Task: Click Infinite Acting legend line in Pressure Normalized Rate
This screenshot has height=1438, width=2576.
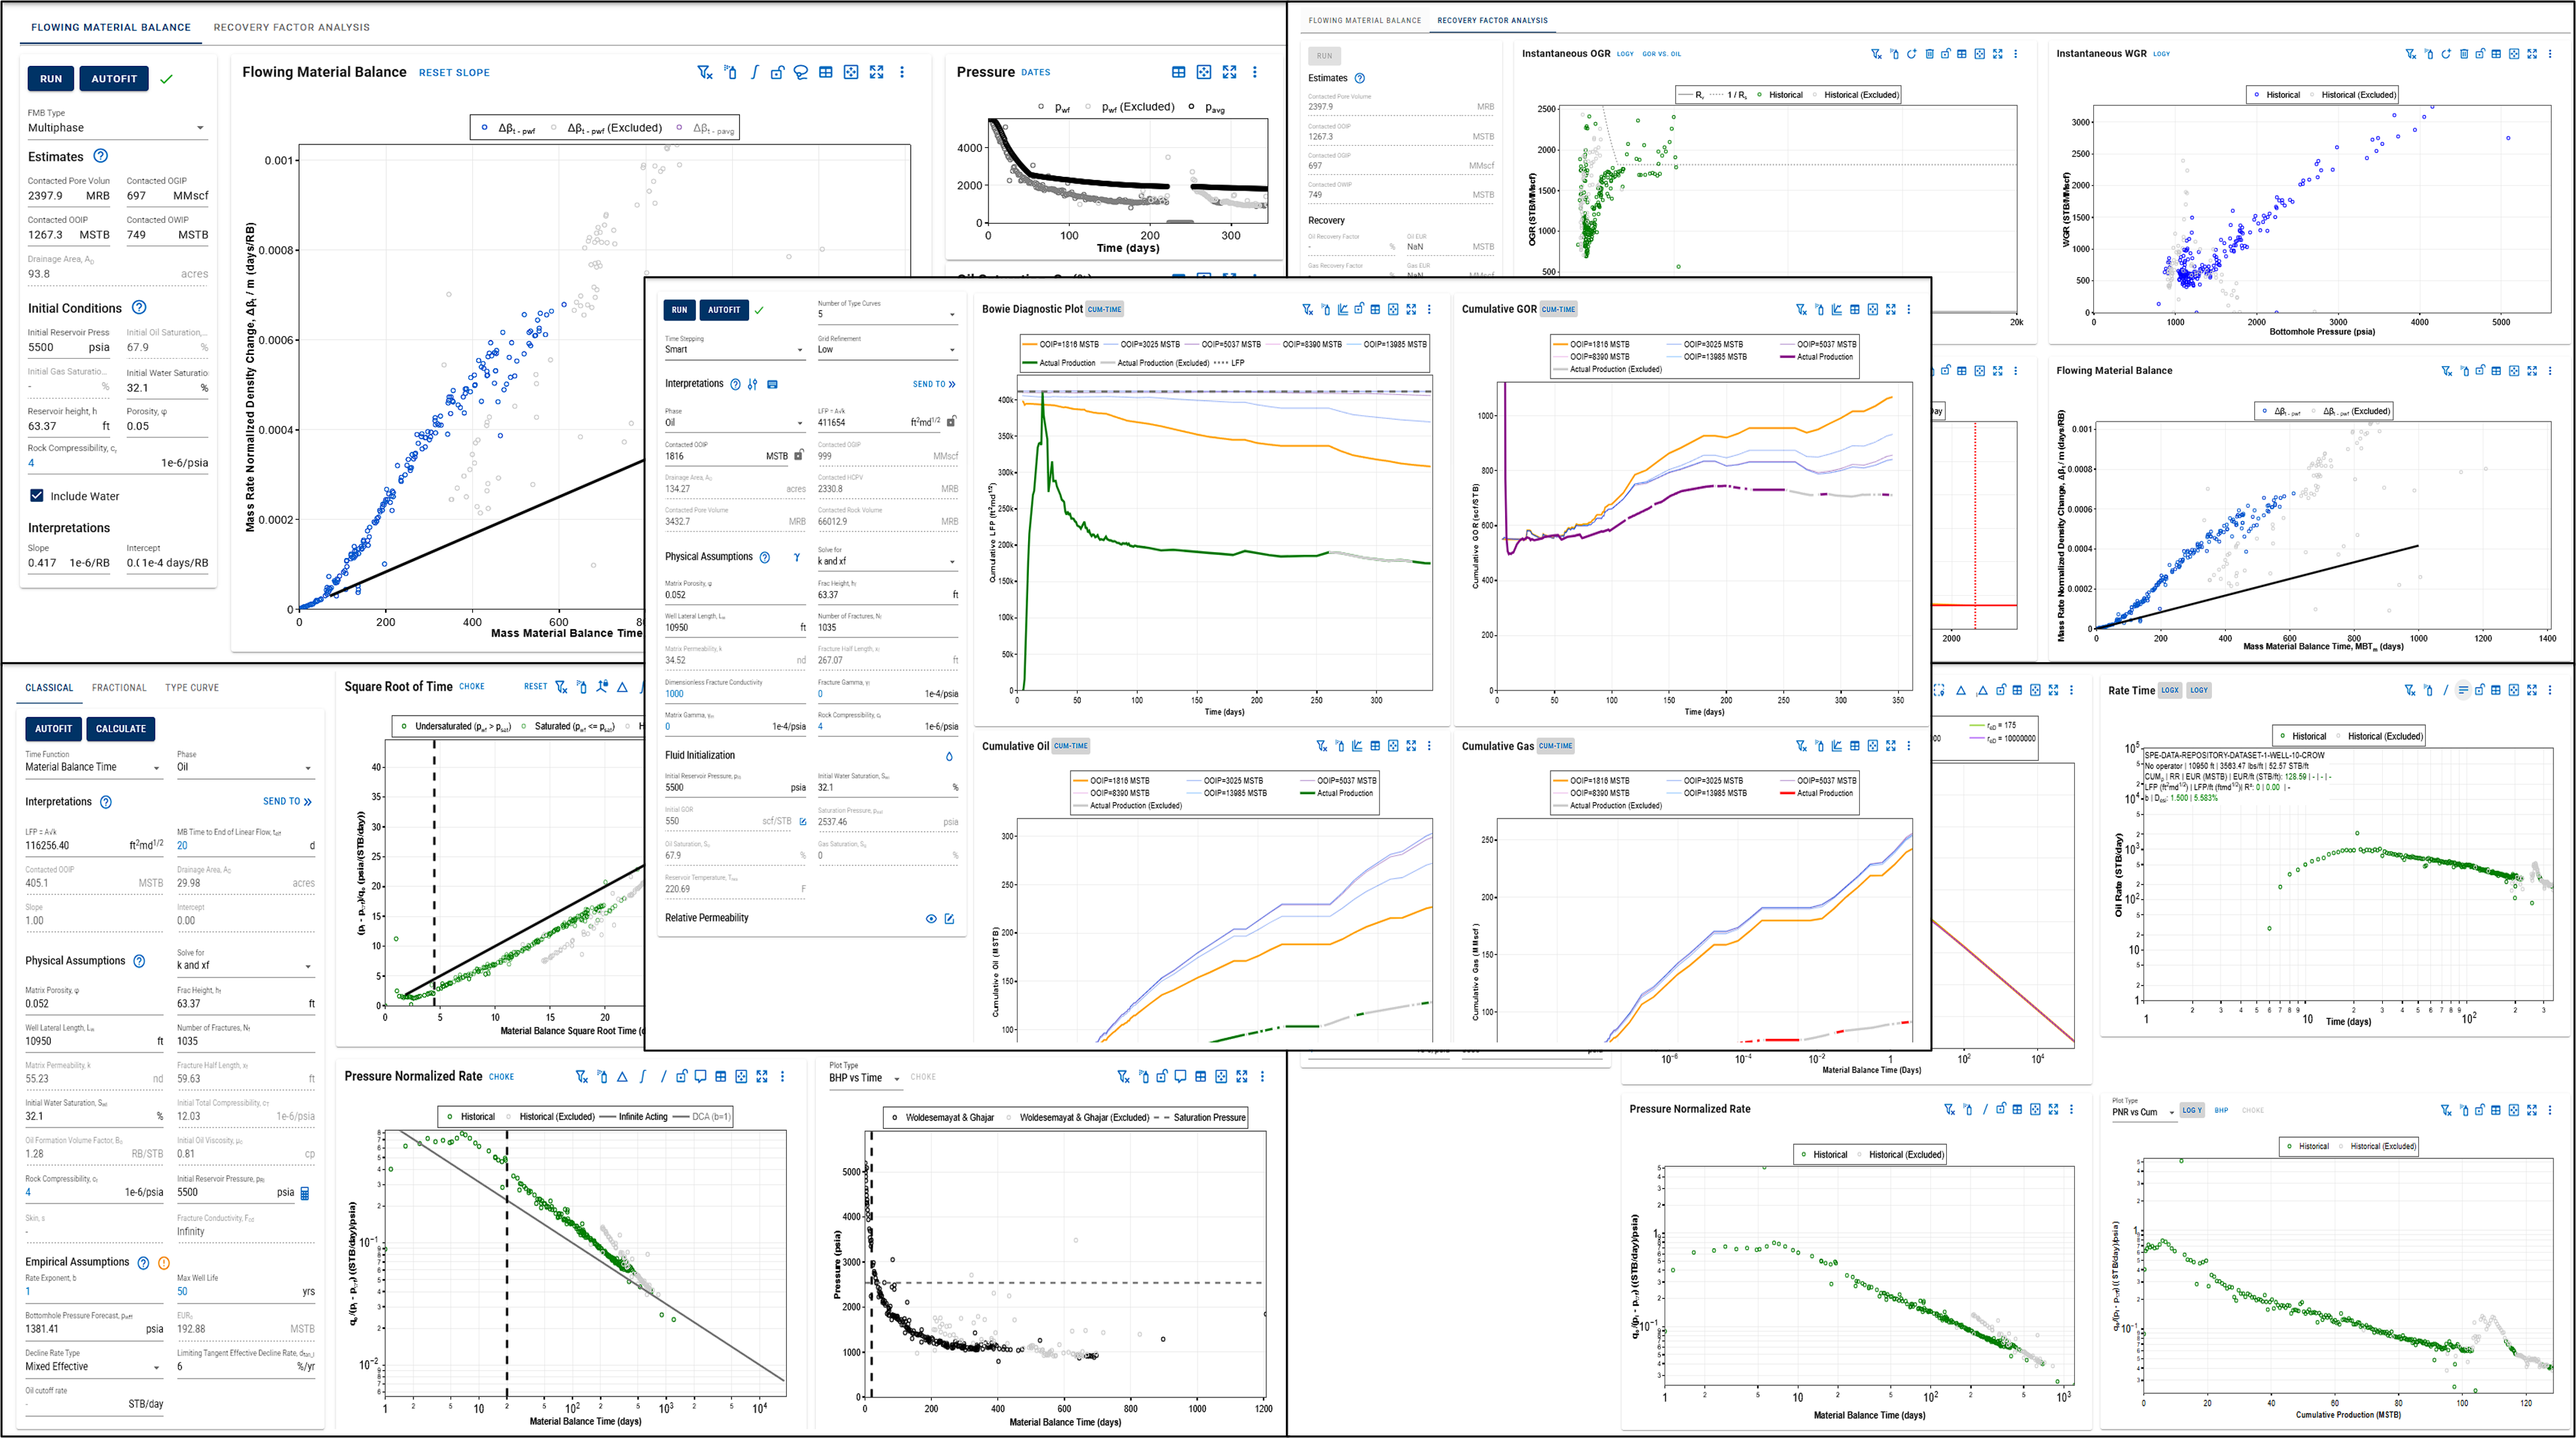Action: (607, 1117)
